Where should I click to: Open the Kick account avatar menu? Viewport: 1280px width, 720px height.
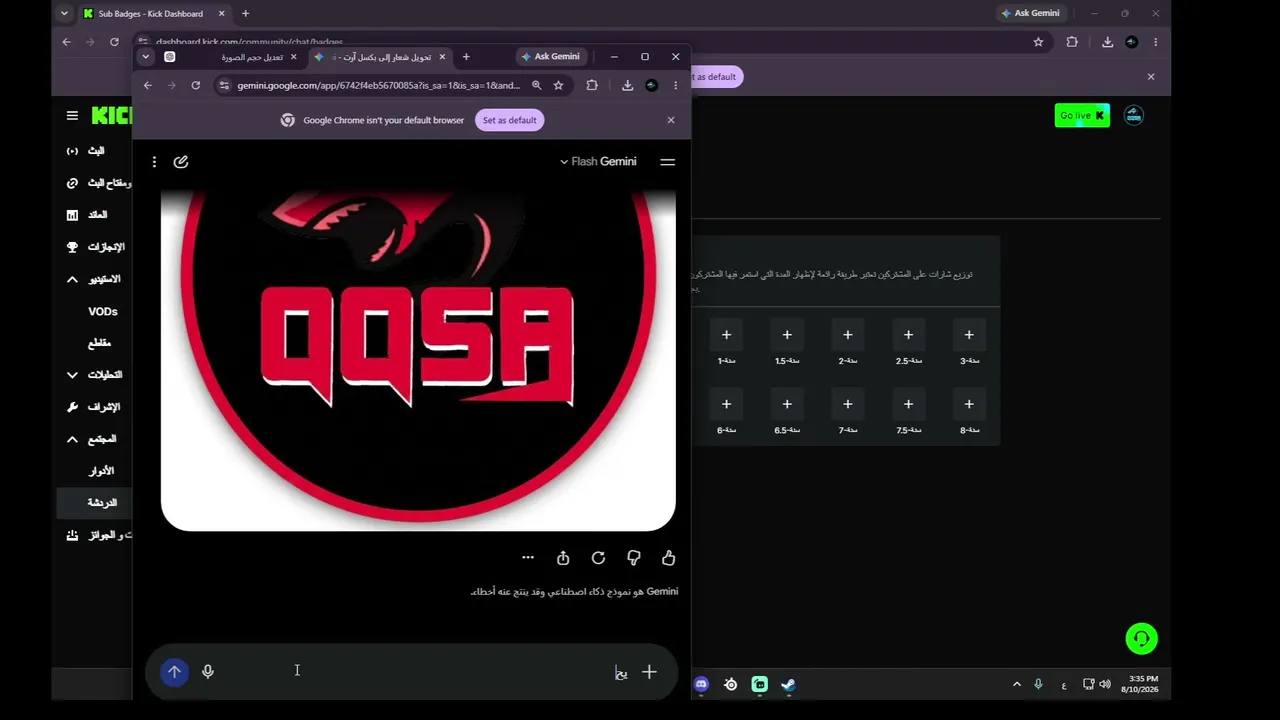point(1134,116)
